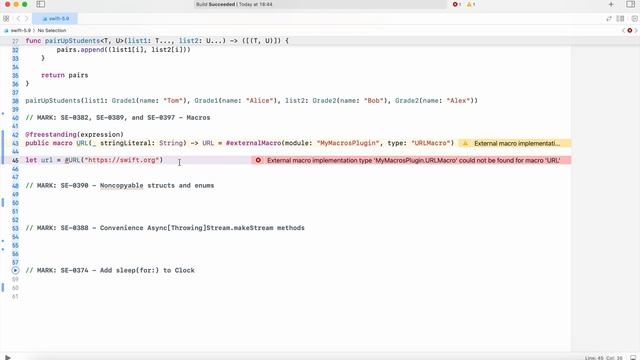This screenshot has width=640, height=360.
Task: Click the "Alex" string literal
Action: click(x=458, y=100)
